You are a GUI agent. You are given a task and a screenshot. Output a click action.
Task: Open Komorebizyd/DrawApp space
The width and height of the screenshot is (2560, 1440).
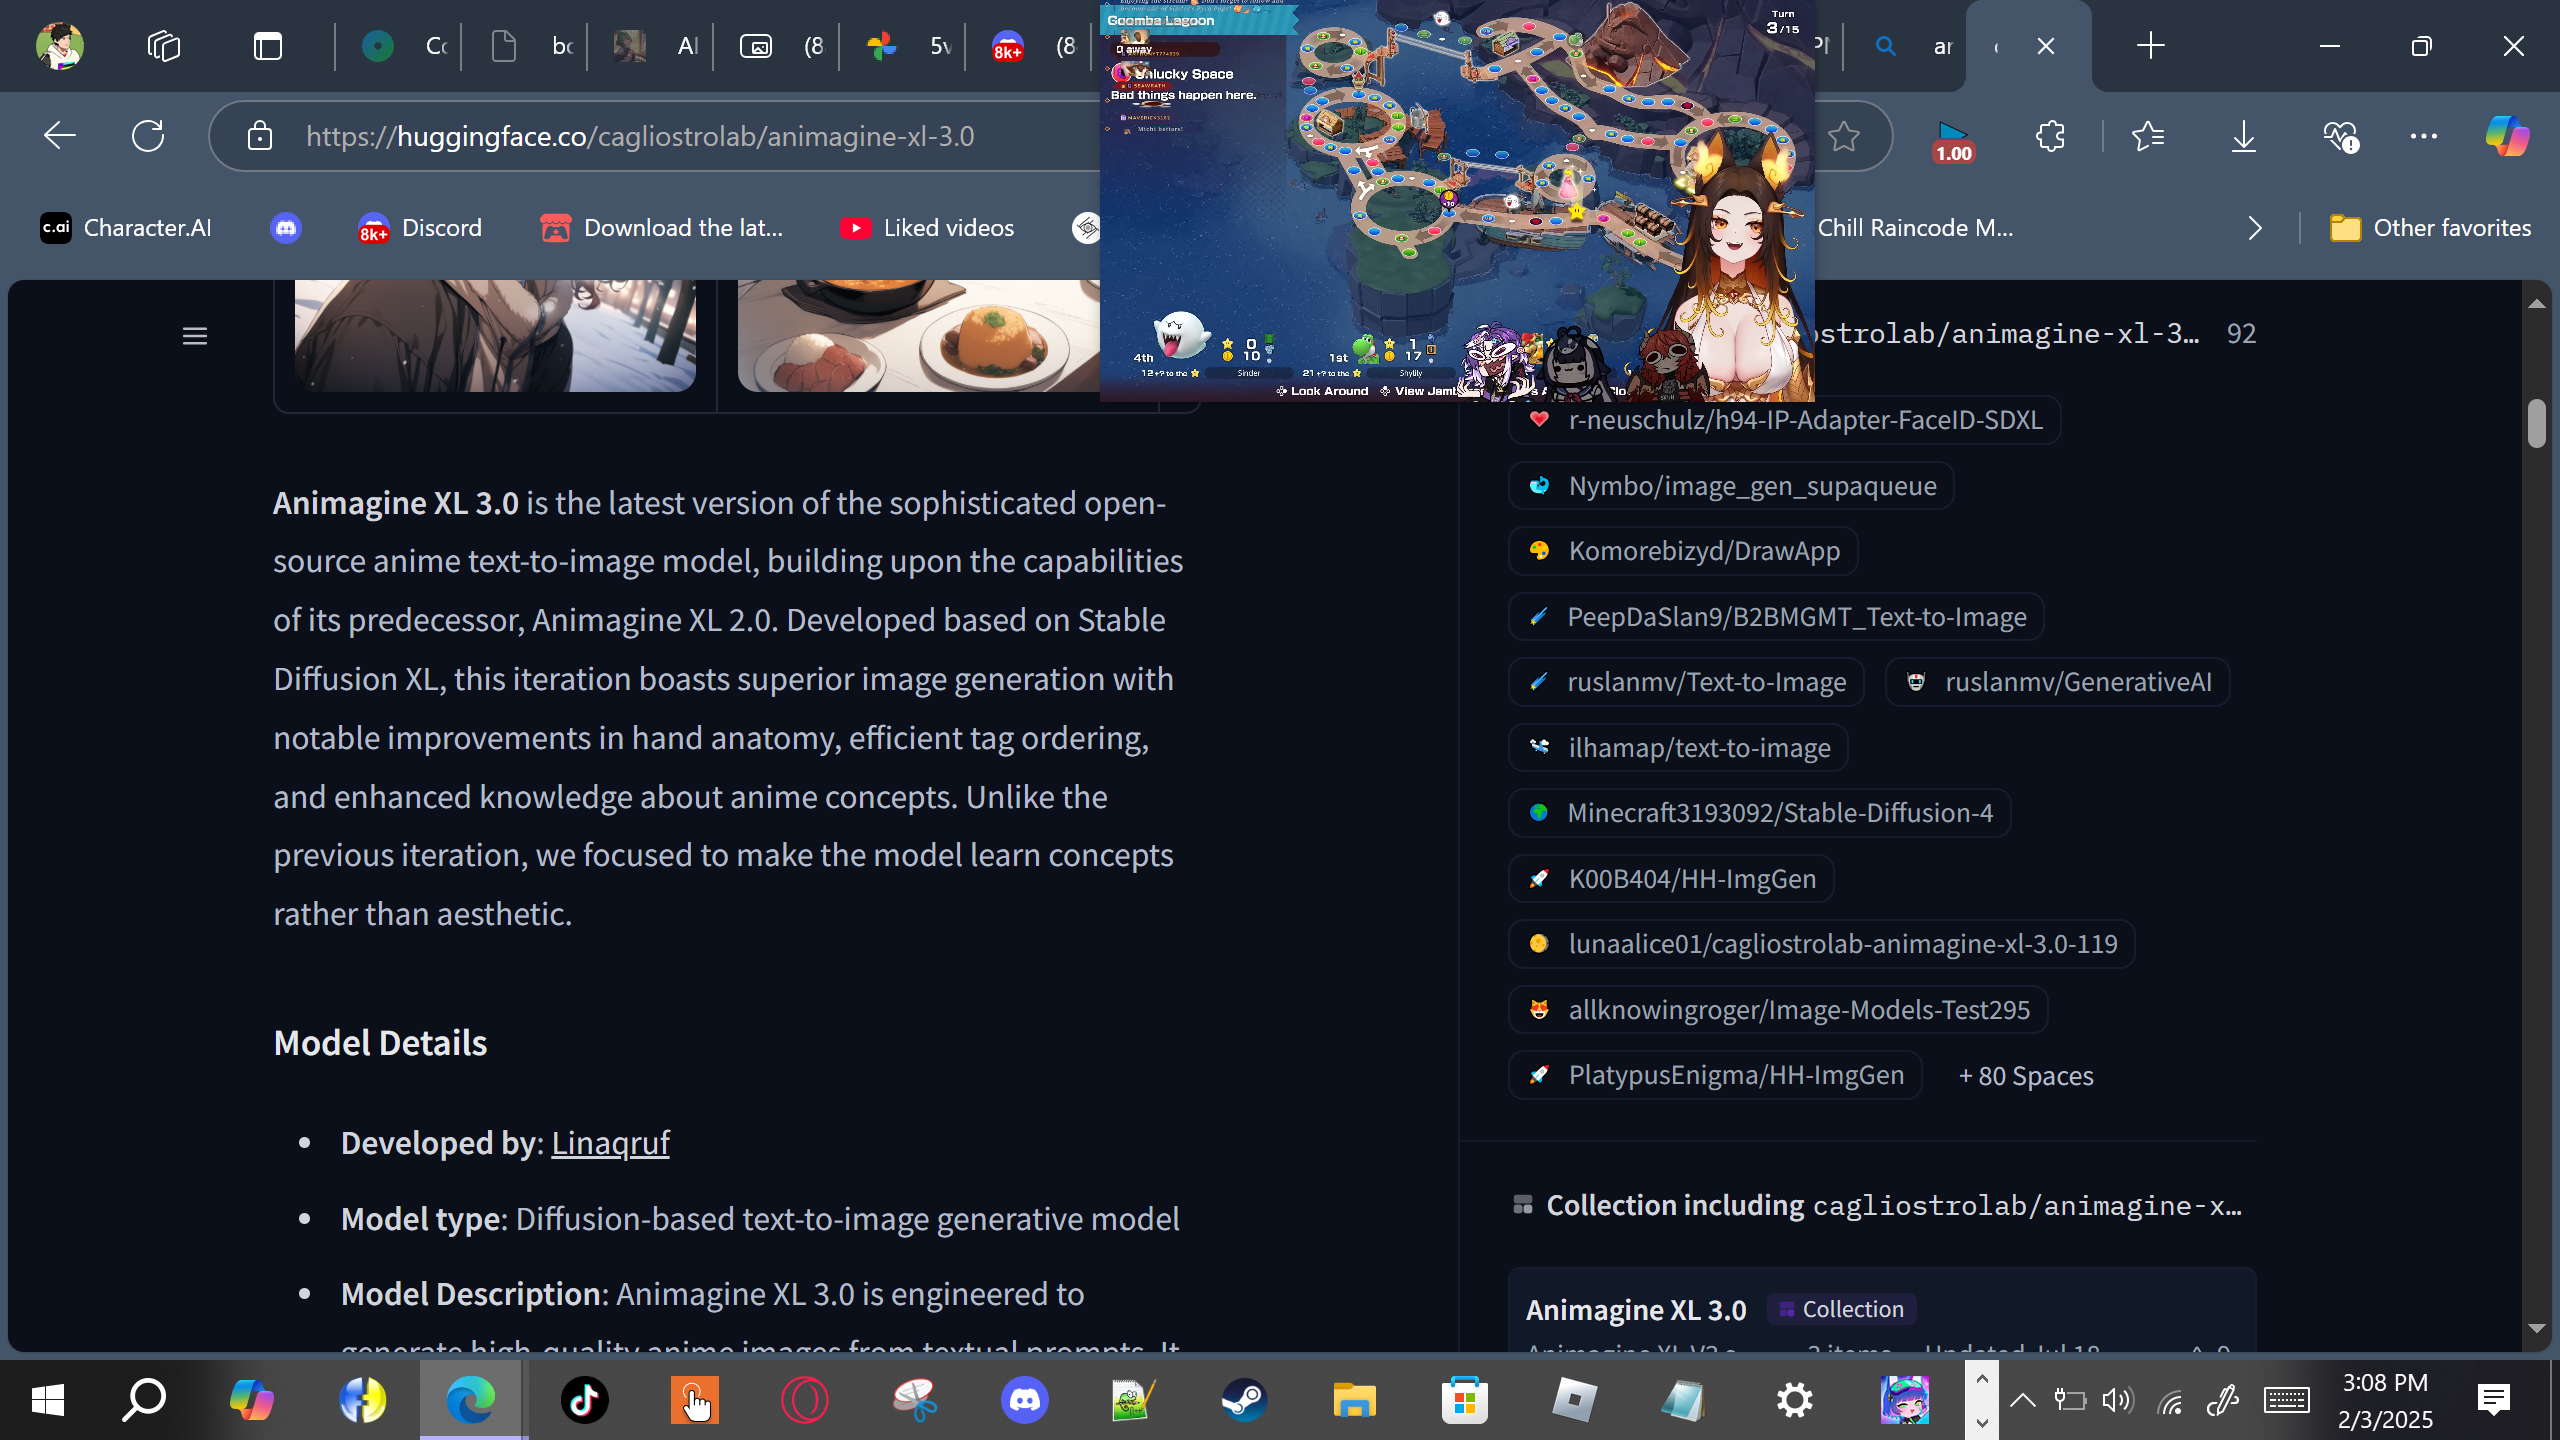click(x=1683, y=551)
